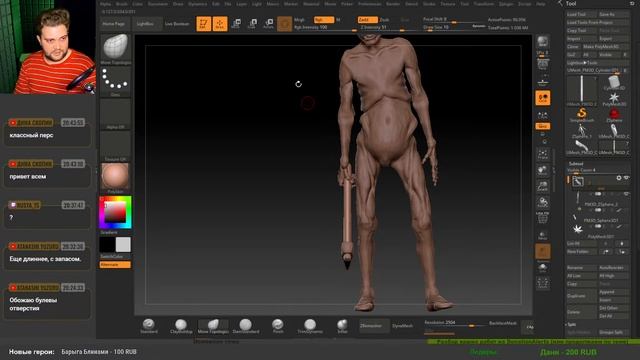640x360 pixels.
Task: Collapse the Split section in Subtool panel
Action: [571, 324]
